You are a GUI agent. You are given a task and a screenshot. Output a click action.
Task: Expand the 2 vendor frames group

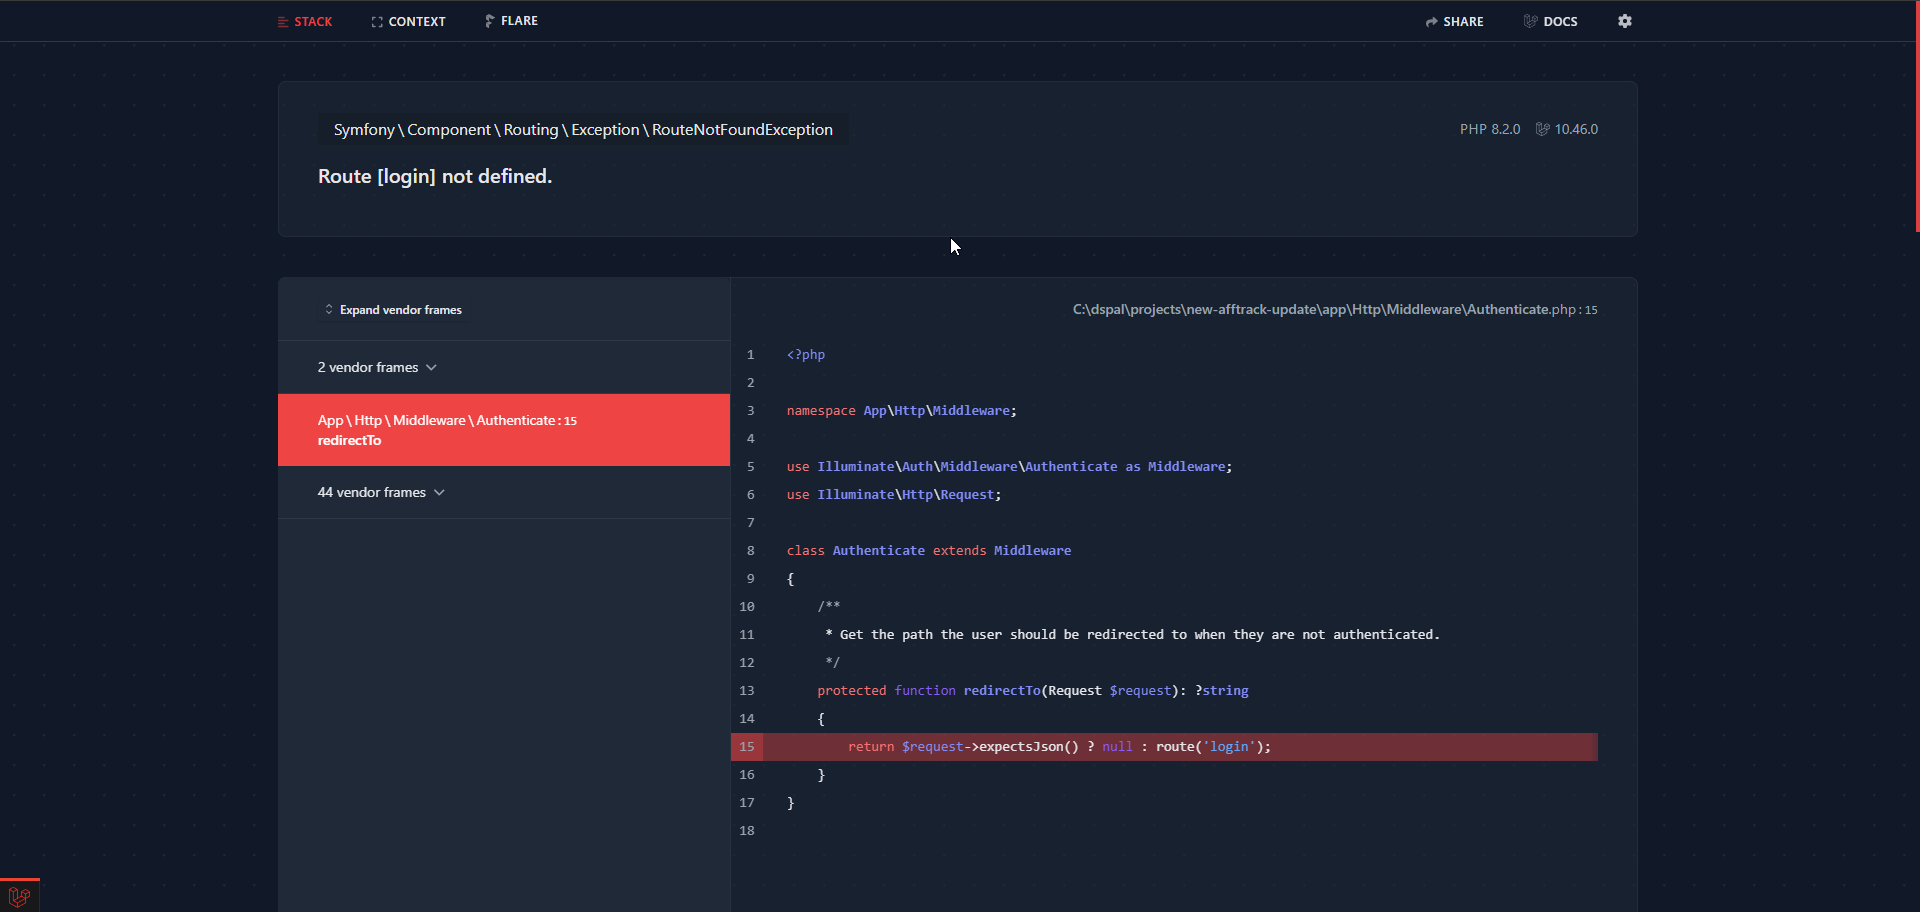377,367
